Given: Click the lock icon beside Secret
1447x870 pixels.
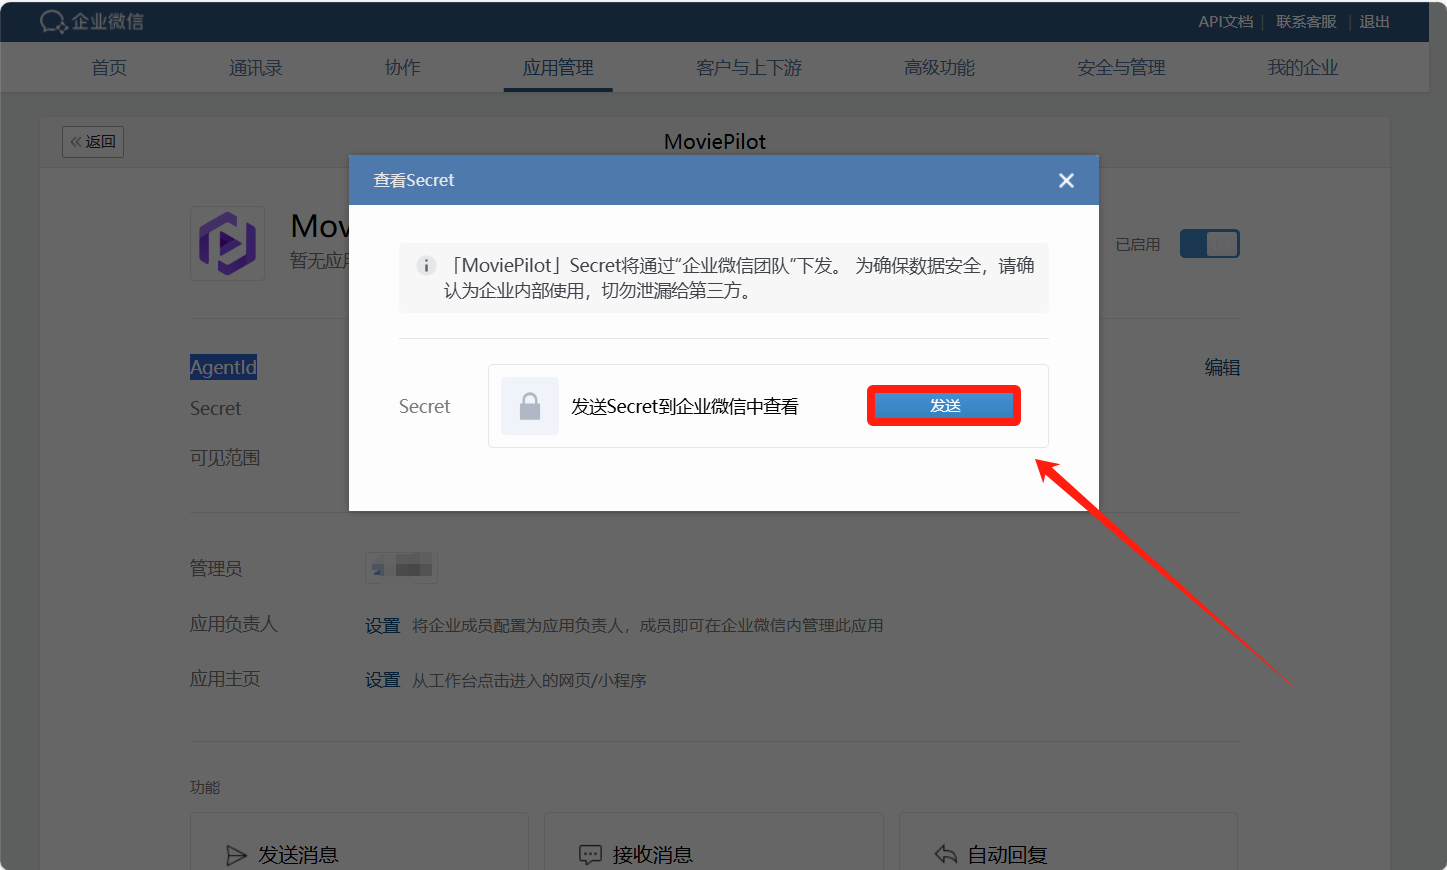Looking at the screenshot, I should (530, 406).
